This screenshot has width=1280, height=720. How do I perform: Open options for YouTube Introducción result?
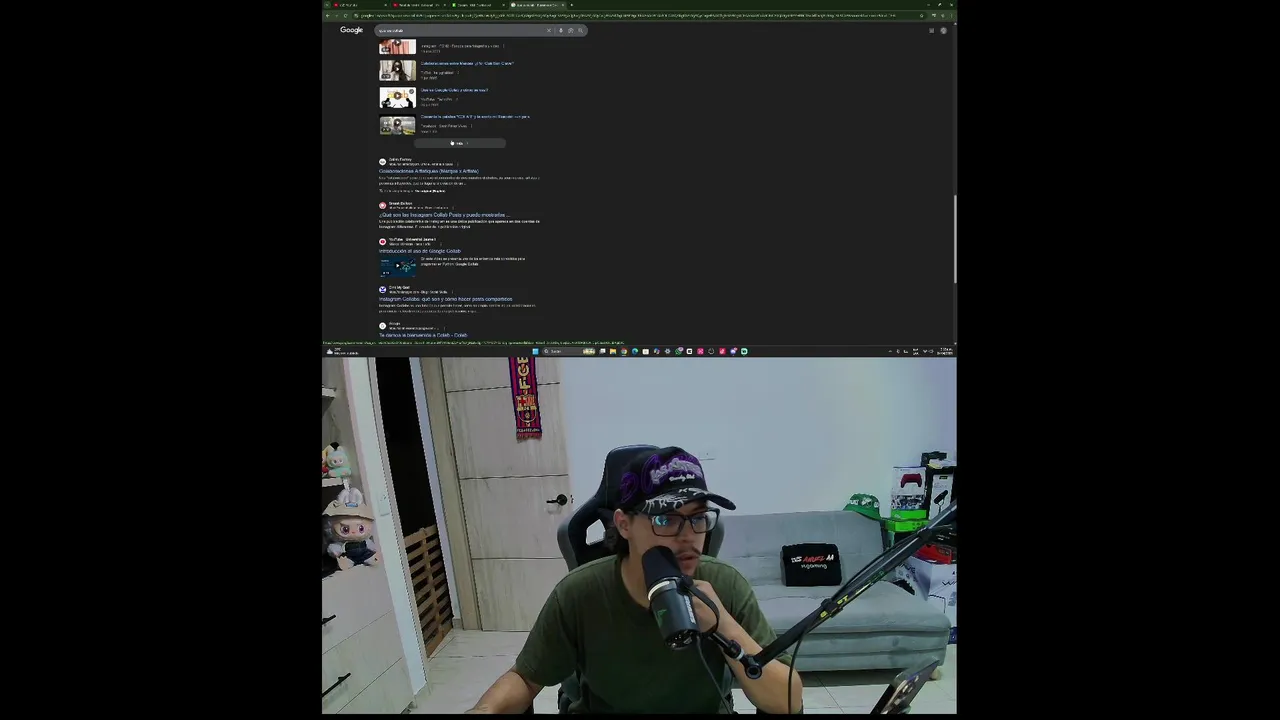[x=441, y=244]
